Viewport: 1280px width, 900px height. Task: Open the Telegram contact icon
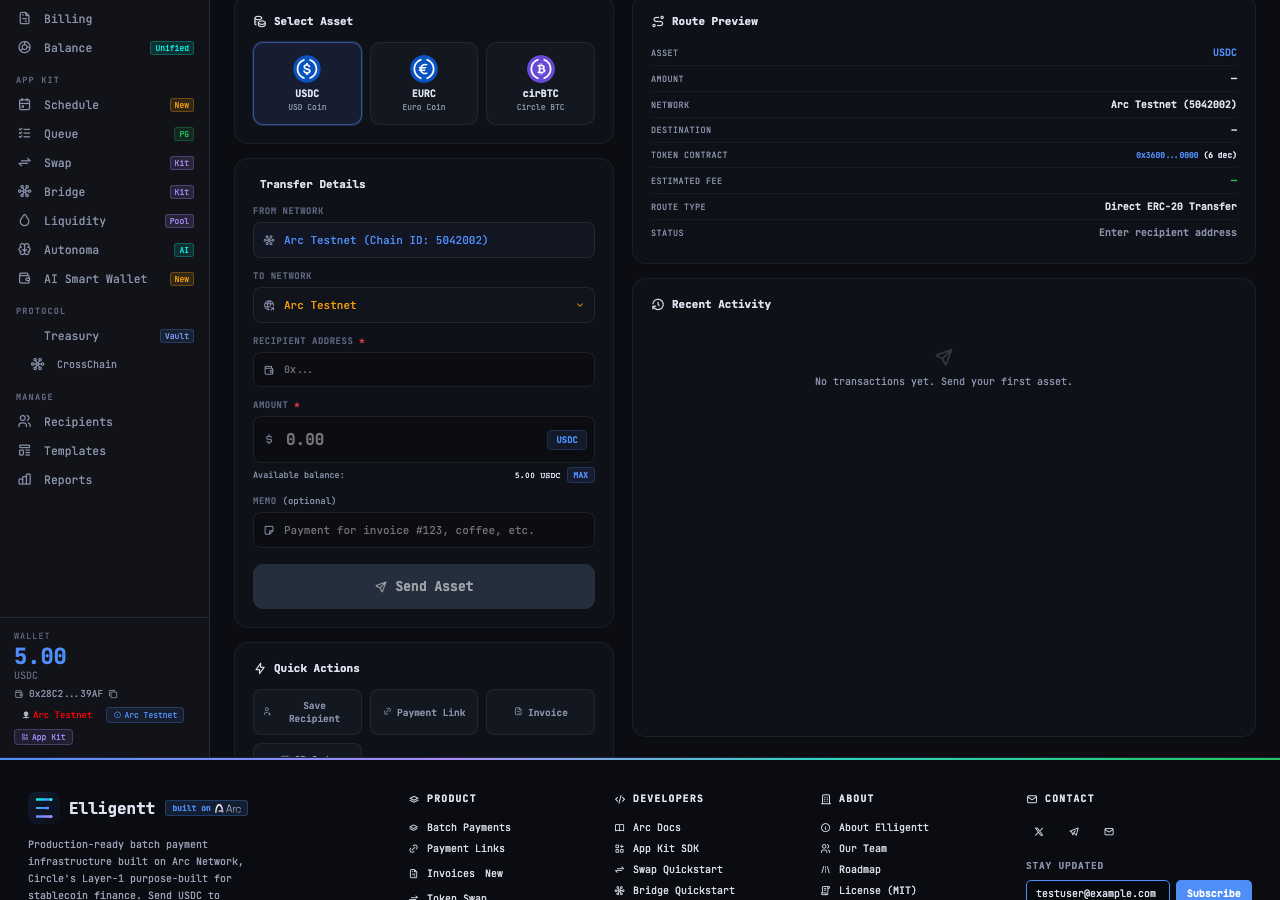pos(1074,831)
